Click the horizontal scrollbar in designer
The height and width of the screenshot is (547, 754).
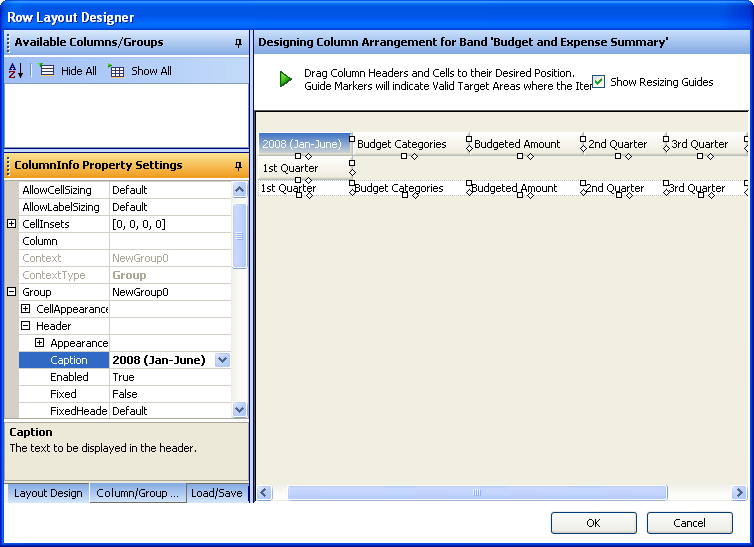click(477, 493)
